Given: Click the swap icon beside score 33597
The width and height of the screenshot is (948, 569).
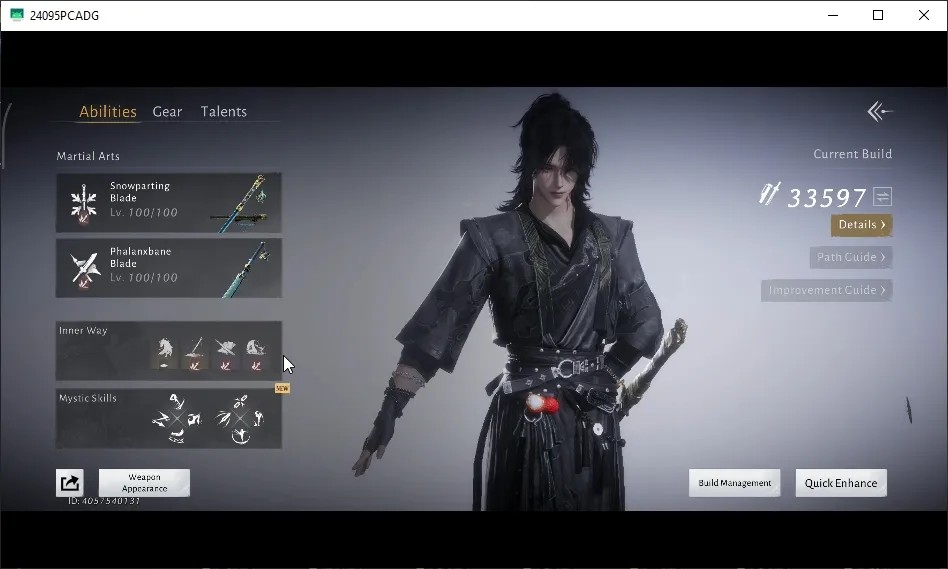Looking at the screenshot, I should 882,197.
